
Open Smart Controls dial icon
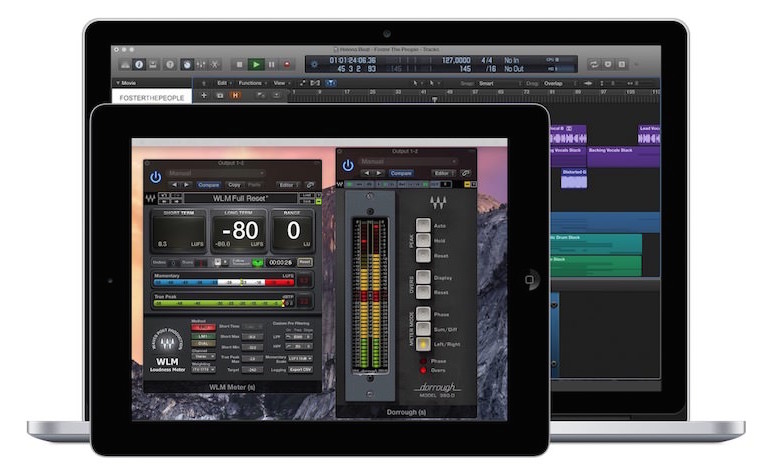187,64
